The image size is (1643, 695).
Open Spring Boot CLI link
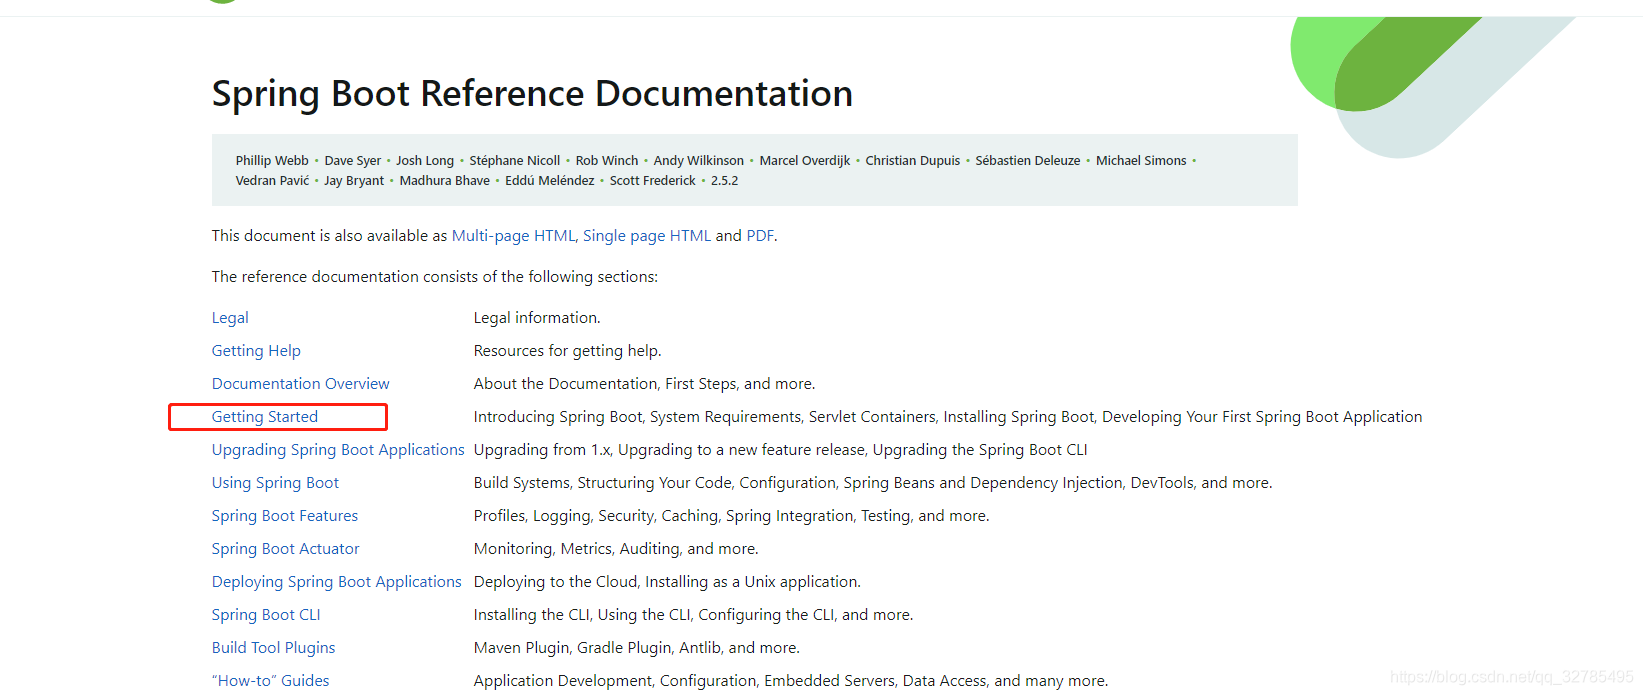click(x=266, y=615)
